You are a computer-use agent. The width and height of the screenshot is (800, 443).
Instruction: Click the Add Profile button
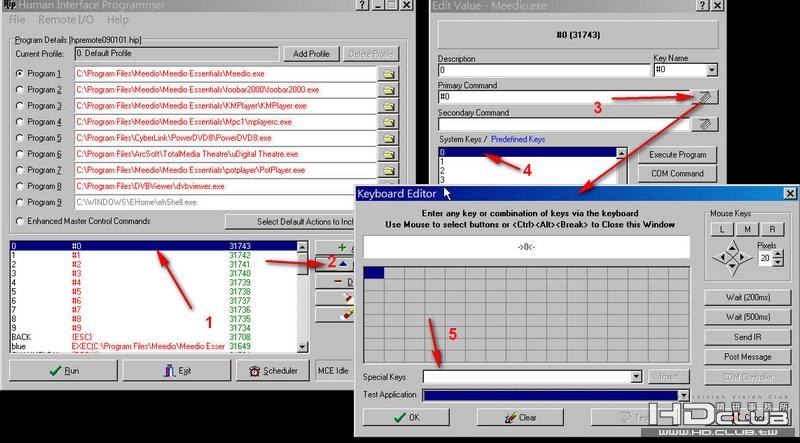[x=311, y=54]
